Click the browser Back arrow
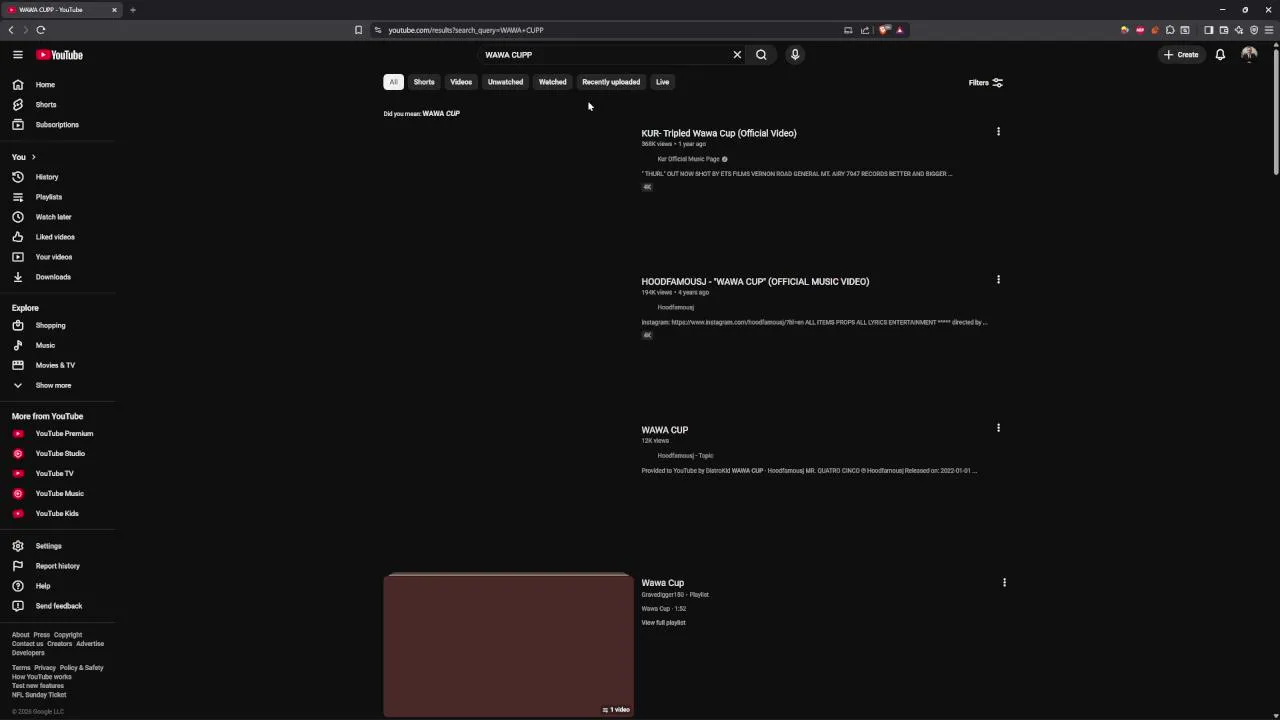This screenshot has height=720, width=1280. click(x=11, y=30)
